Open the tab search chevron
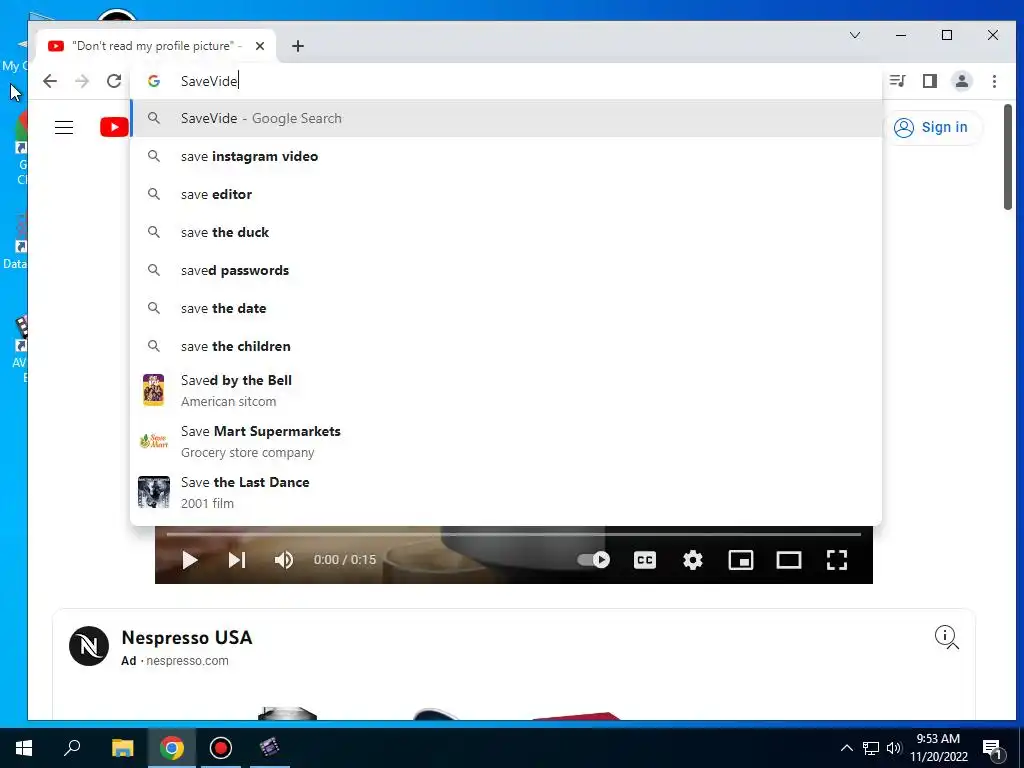 click(854, 35)
